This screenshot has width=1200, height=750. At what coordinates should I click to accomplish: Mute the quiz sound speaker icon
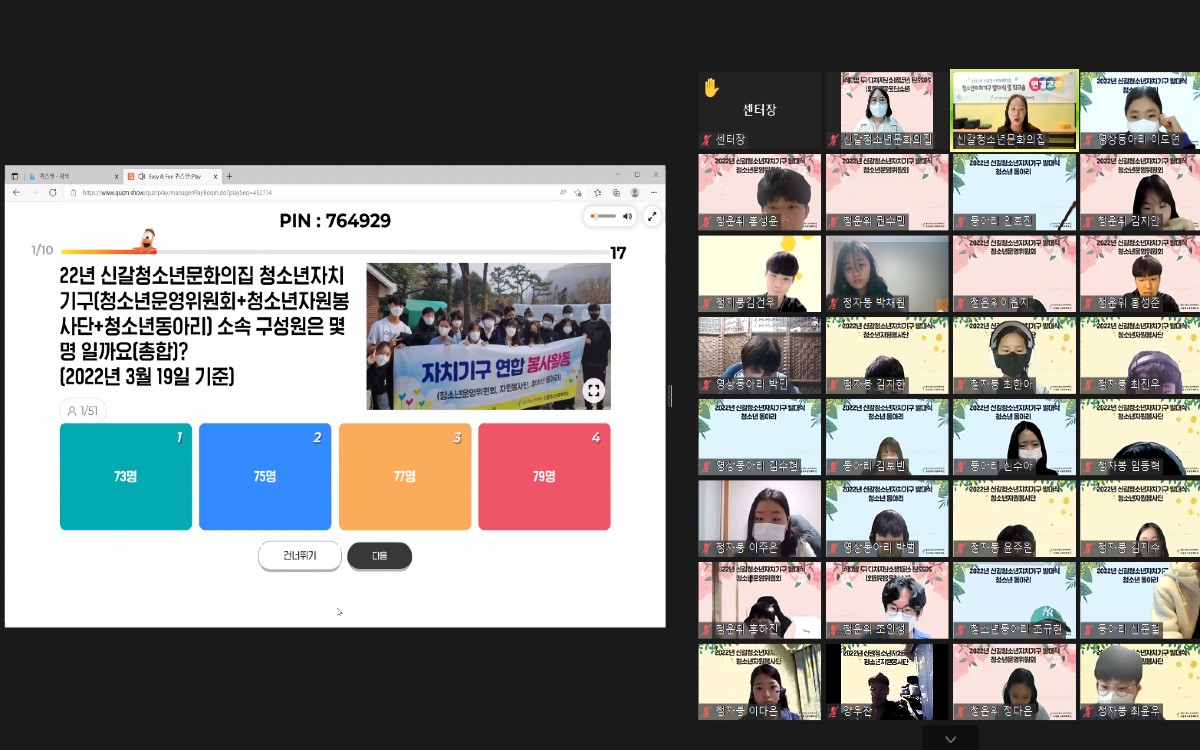pyautogui.click(x=628, y=216)
